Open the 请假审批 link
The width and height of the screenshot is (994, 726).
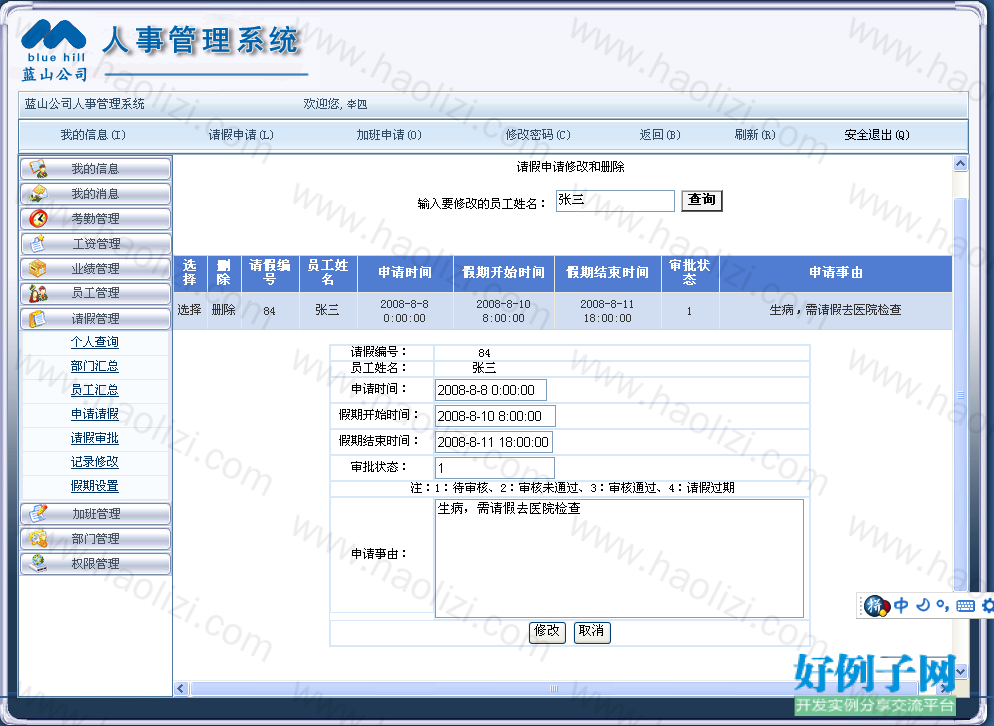click(94, 438)
